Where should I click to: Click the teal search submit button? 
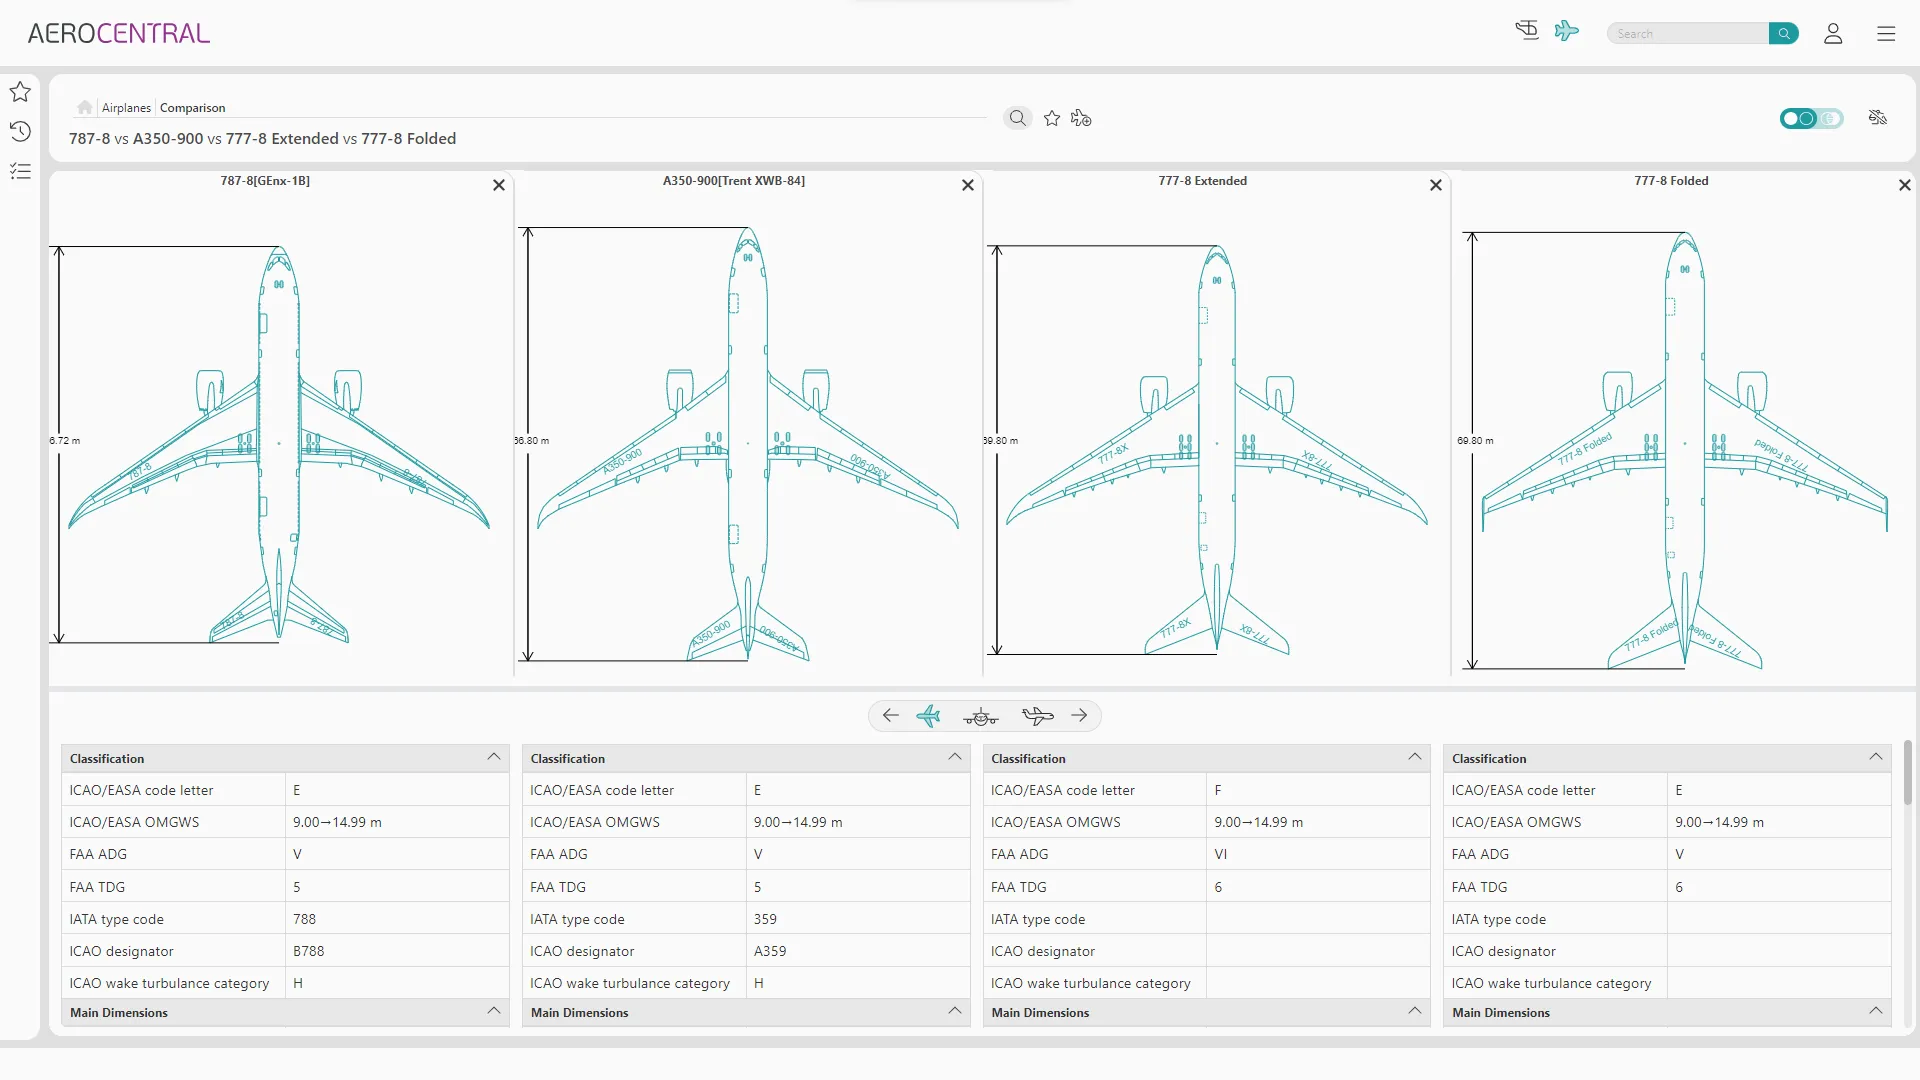[x=1783, y=34]
